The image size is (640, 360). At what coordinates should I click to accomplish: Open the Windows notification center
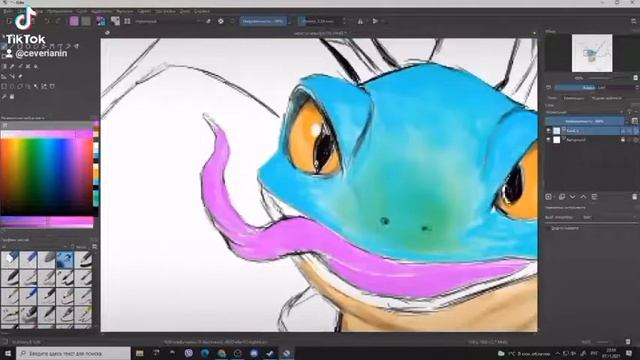click(629, 353)
